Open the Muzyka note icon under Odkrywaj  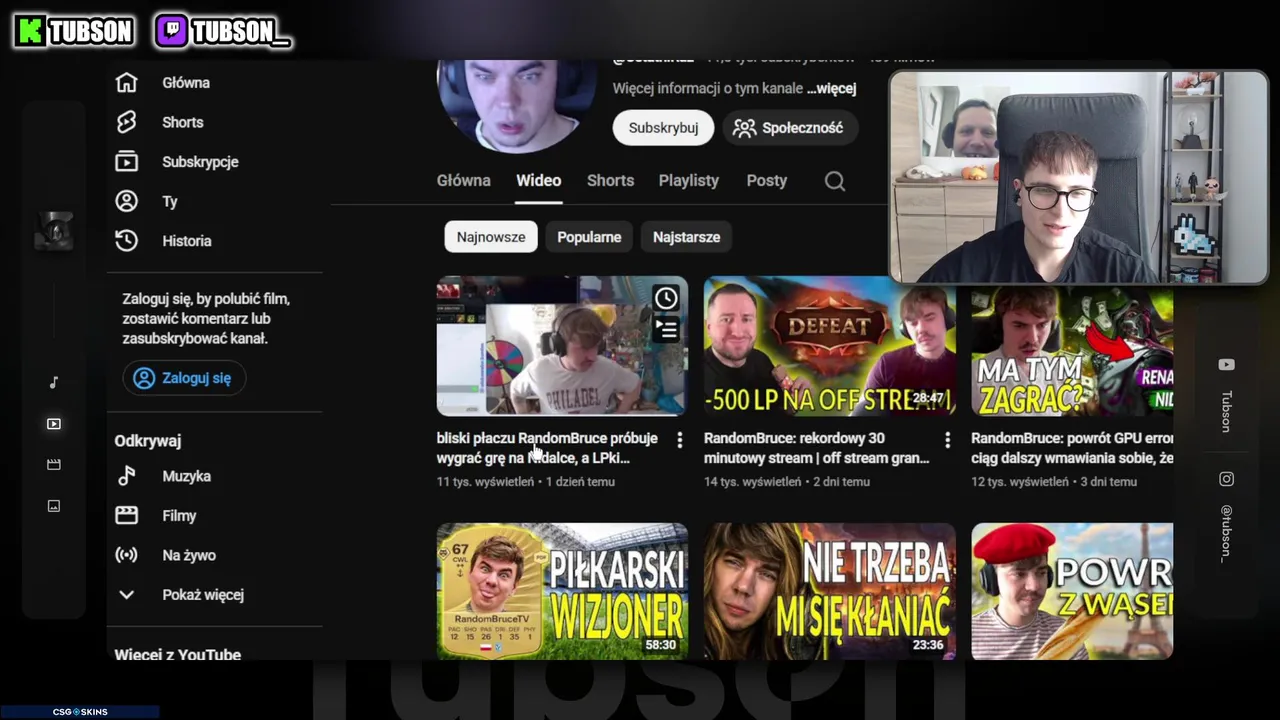126,476
